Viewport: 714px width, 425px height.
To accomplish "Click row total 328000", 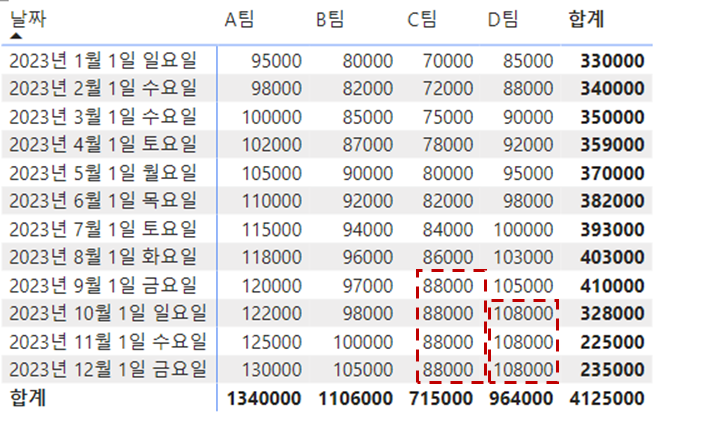I will [x=612, y=314].
